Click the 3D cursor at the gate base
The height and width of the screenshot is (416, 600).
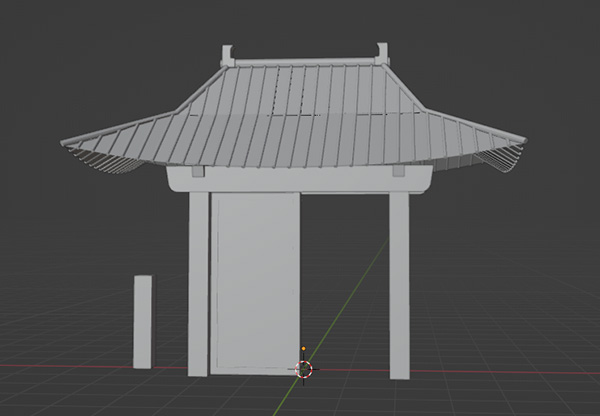[x=305, y=369]
